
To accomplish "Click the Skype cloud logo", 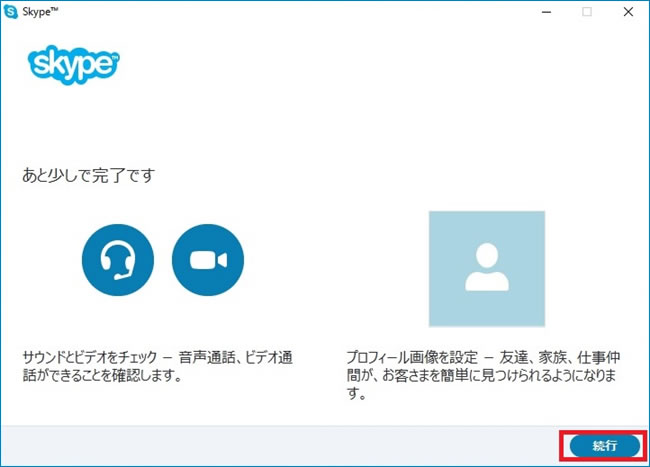I will [x=74, y=65].
